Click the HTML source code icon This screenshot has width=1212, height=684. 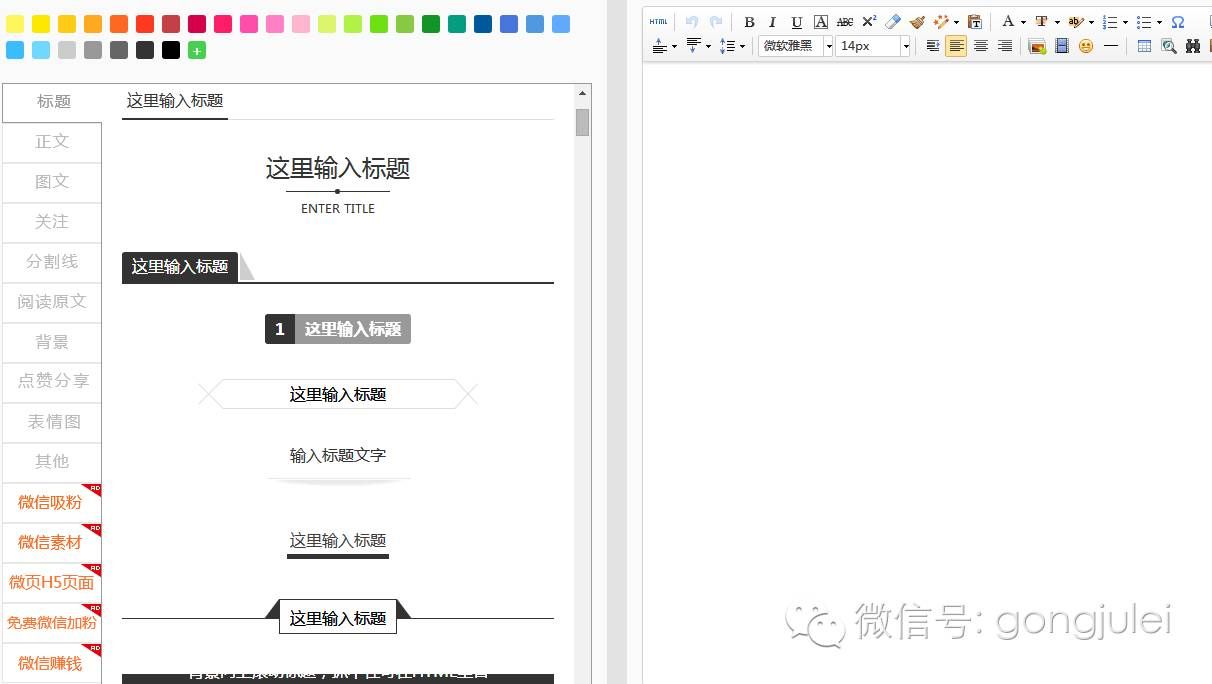658,21
